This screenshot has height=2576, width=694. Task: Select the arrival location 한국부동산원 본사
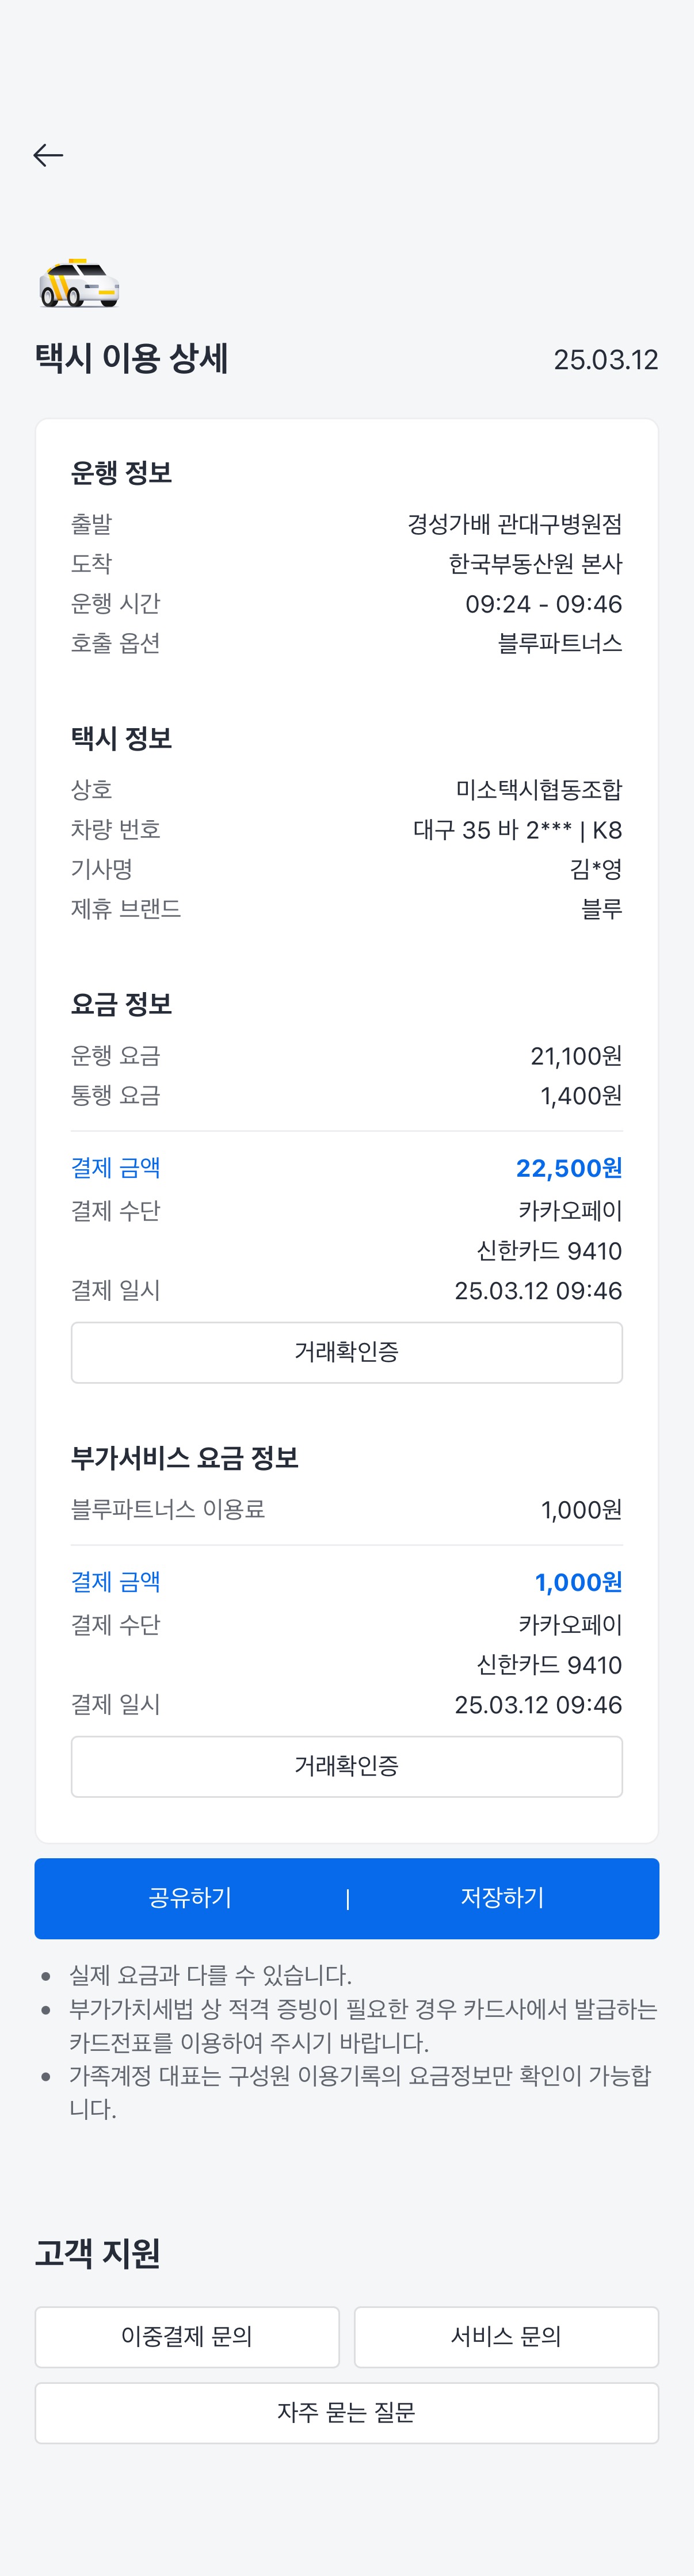535,564
